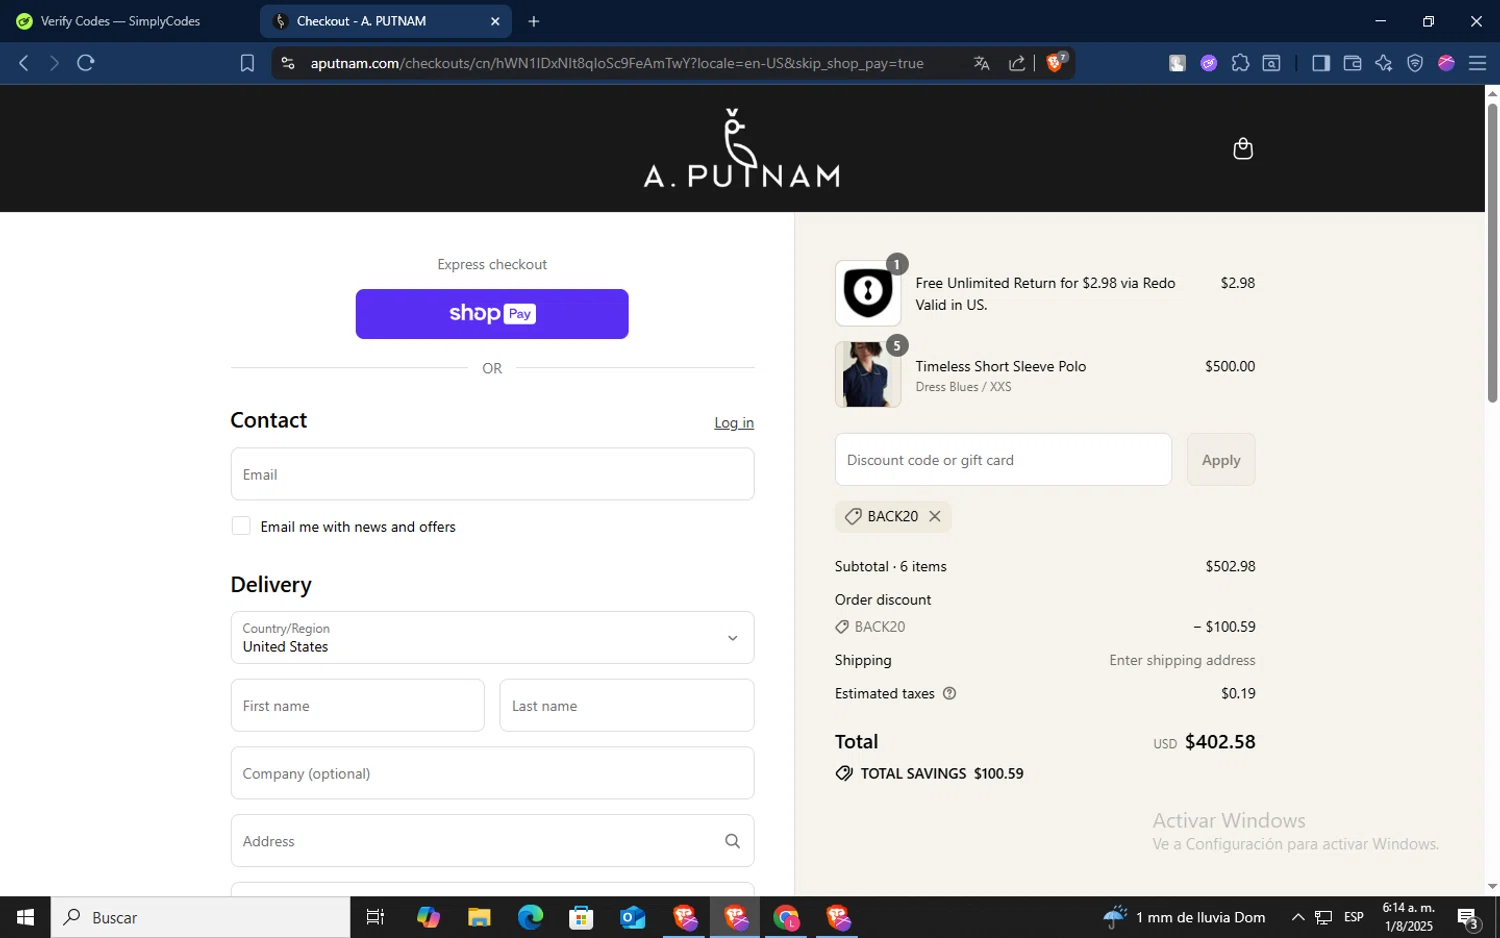Open Leo AI sparkle icon
Viewport: 1500px width, 938px height.
1383,63
